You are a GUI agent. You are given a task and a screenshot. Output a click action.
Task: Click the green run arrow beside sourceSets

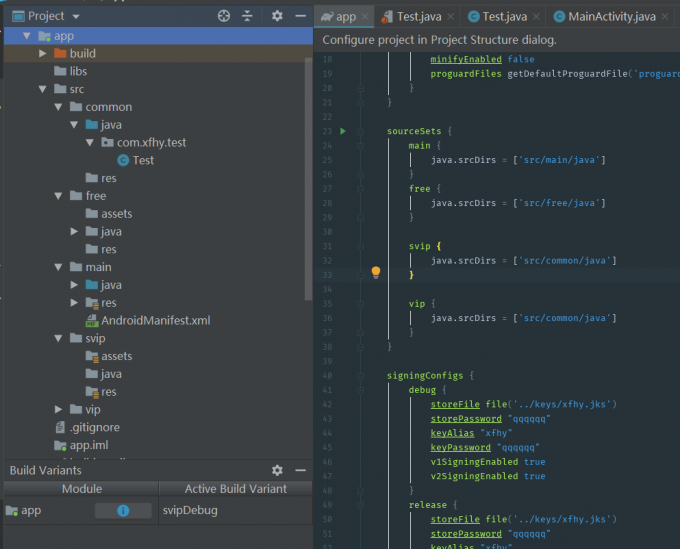click(342, 132)
